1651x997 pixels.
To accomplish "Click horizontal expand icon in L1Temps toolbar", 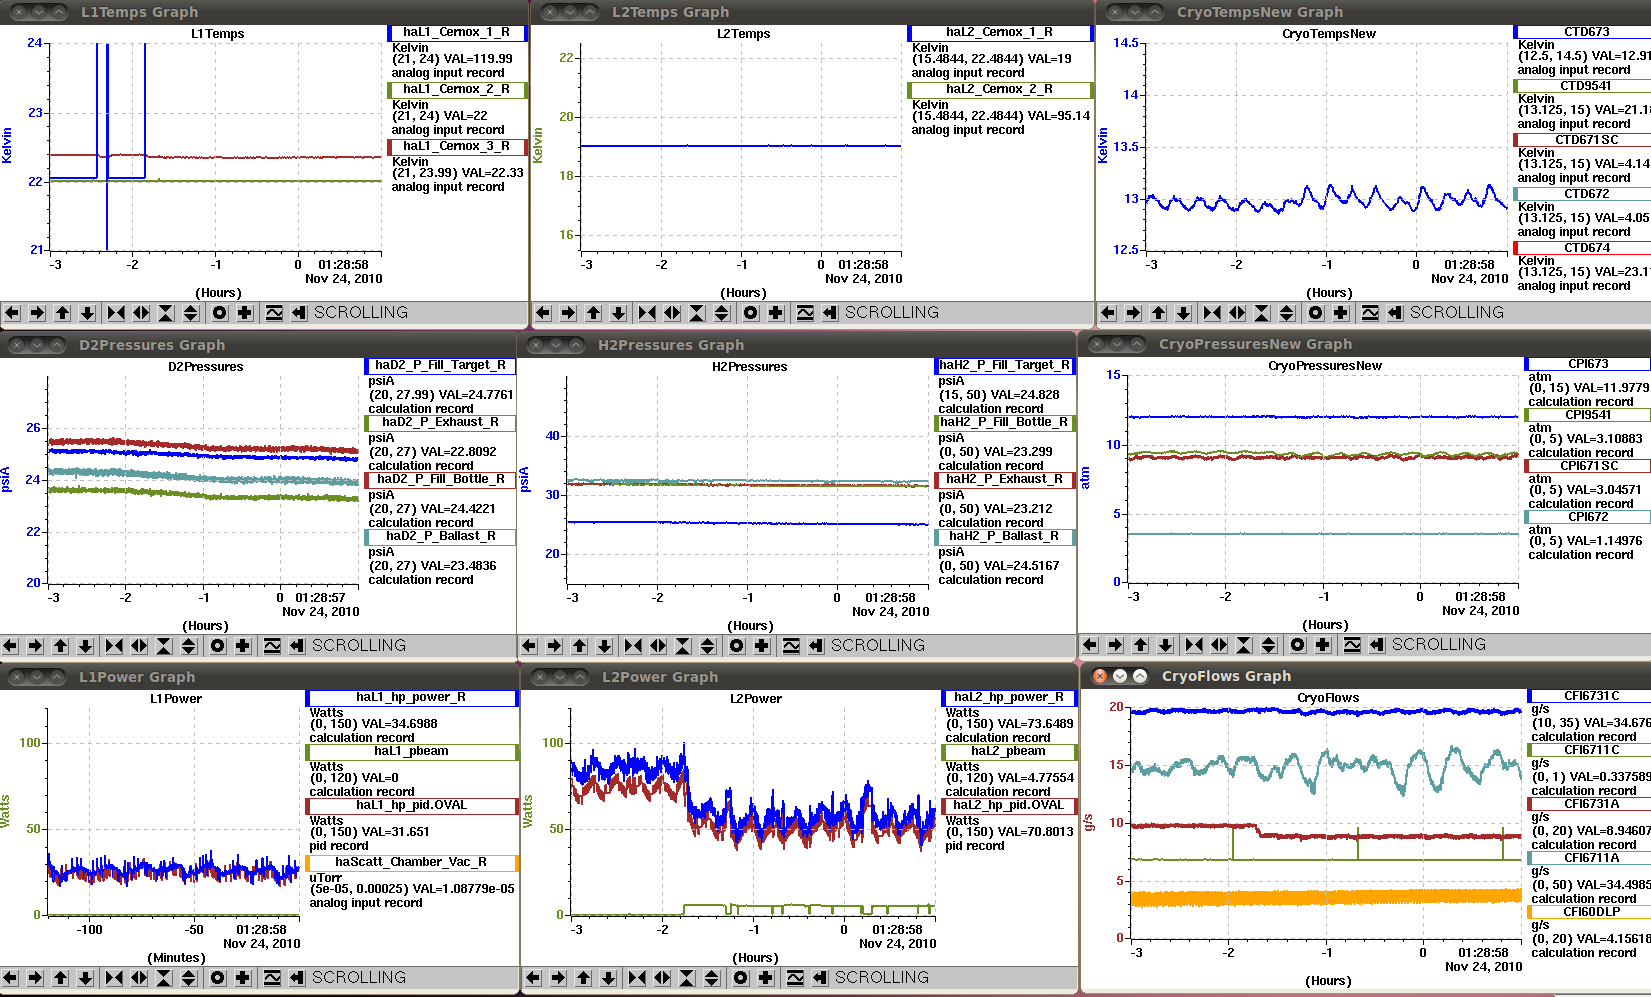I will 141,313.
